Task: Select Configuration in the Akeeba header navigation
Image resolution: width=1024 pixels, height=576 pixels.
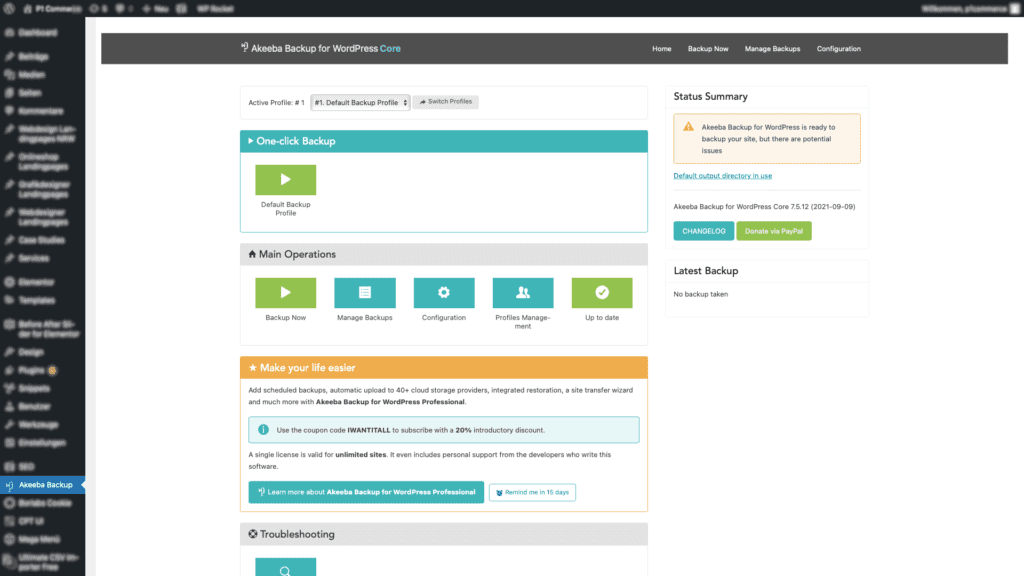Action: pyautogui.click(x=839, y=49)
